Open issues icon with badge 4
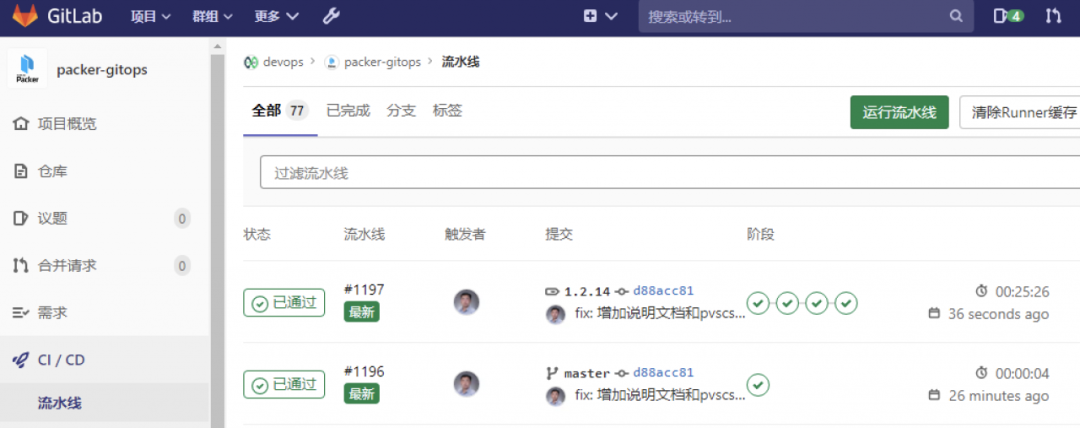Viewport: 1080px width, 428px height. coord(1008,17)
